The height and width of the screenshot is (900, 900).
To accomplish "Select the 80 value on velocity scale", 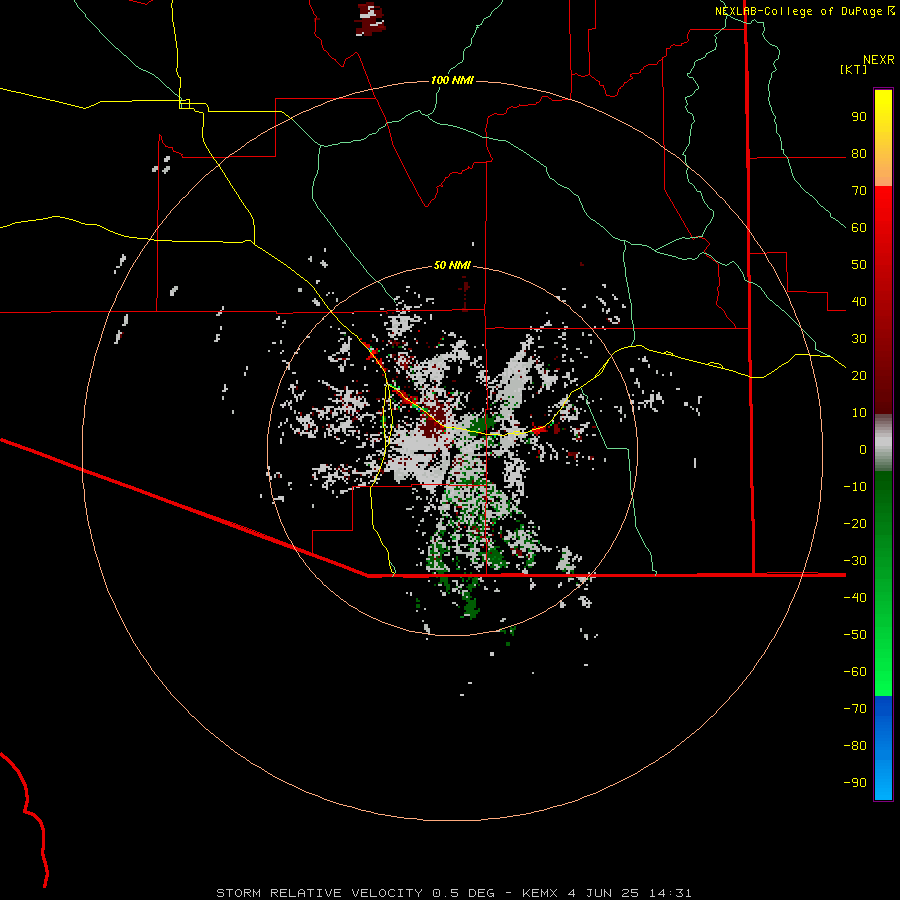I will coord(859,154).
